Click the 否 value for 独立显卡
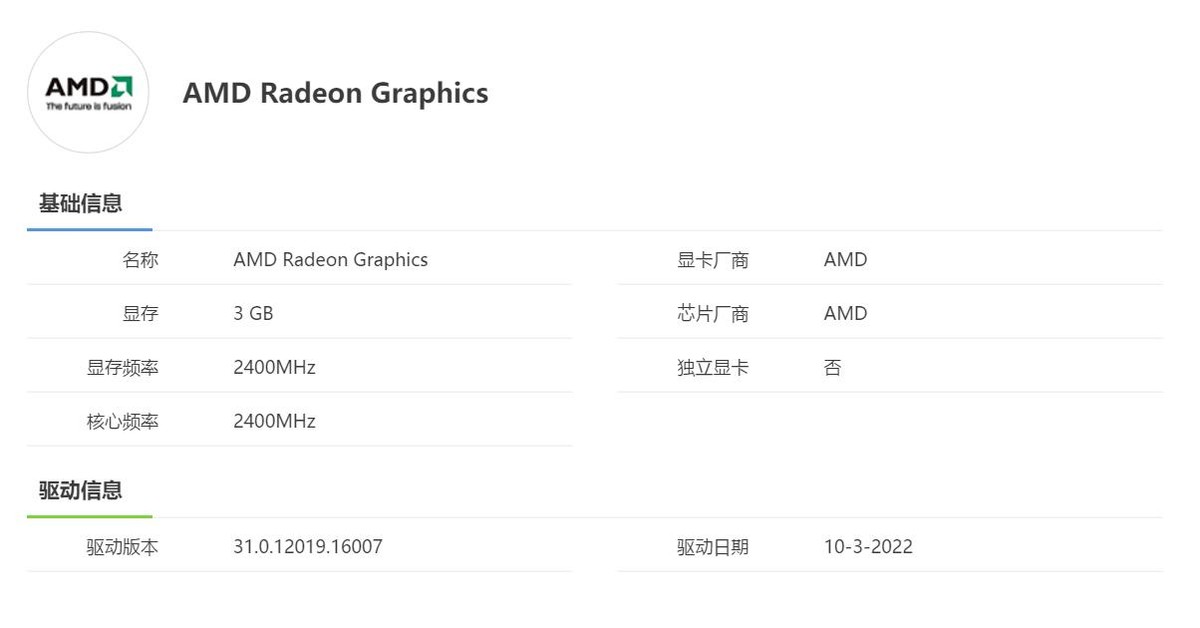 click(x=833, y=368)
